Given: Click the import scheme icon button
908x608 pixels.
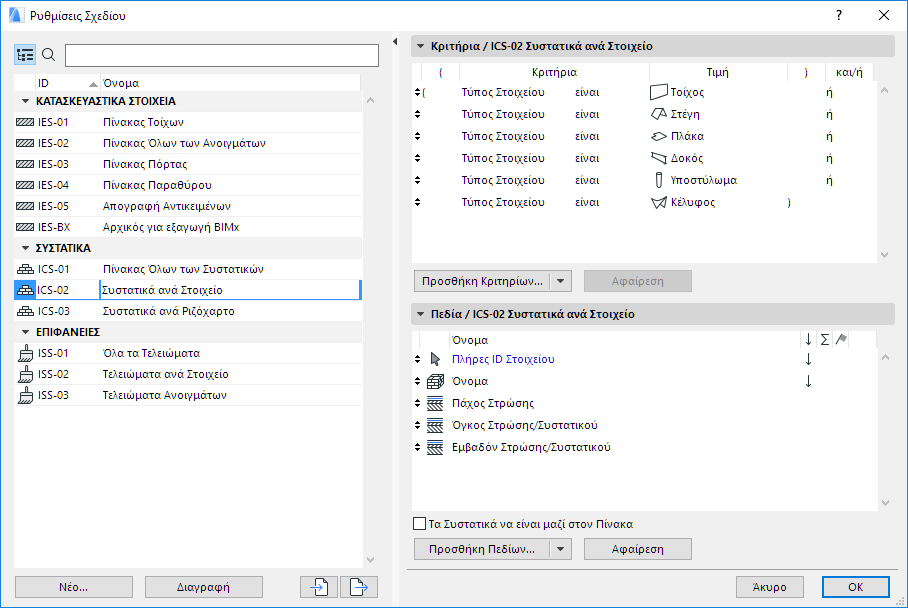Looking at the screenshot, I should click(319, 587).
